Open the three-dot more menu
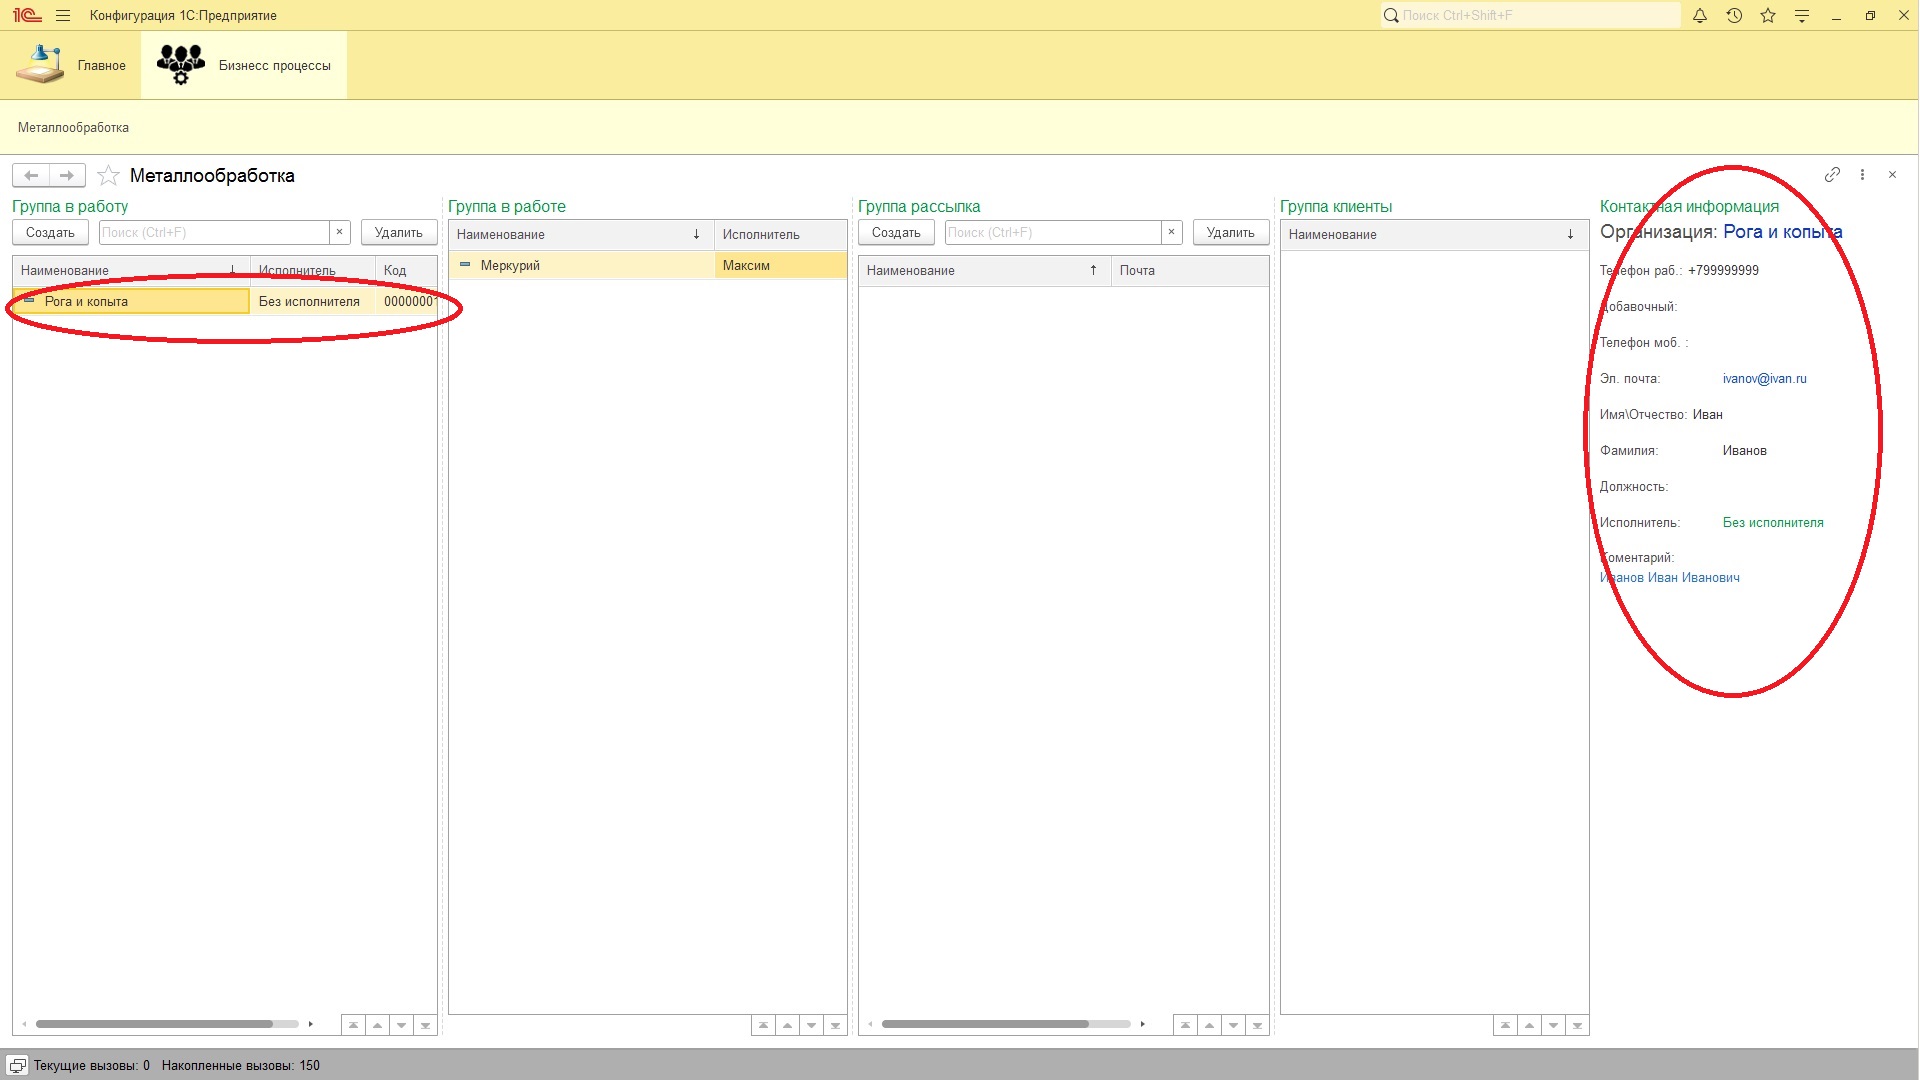The width and height of the screenshot is (1920, 1080). (1862, 175)
